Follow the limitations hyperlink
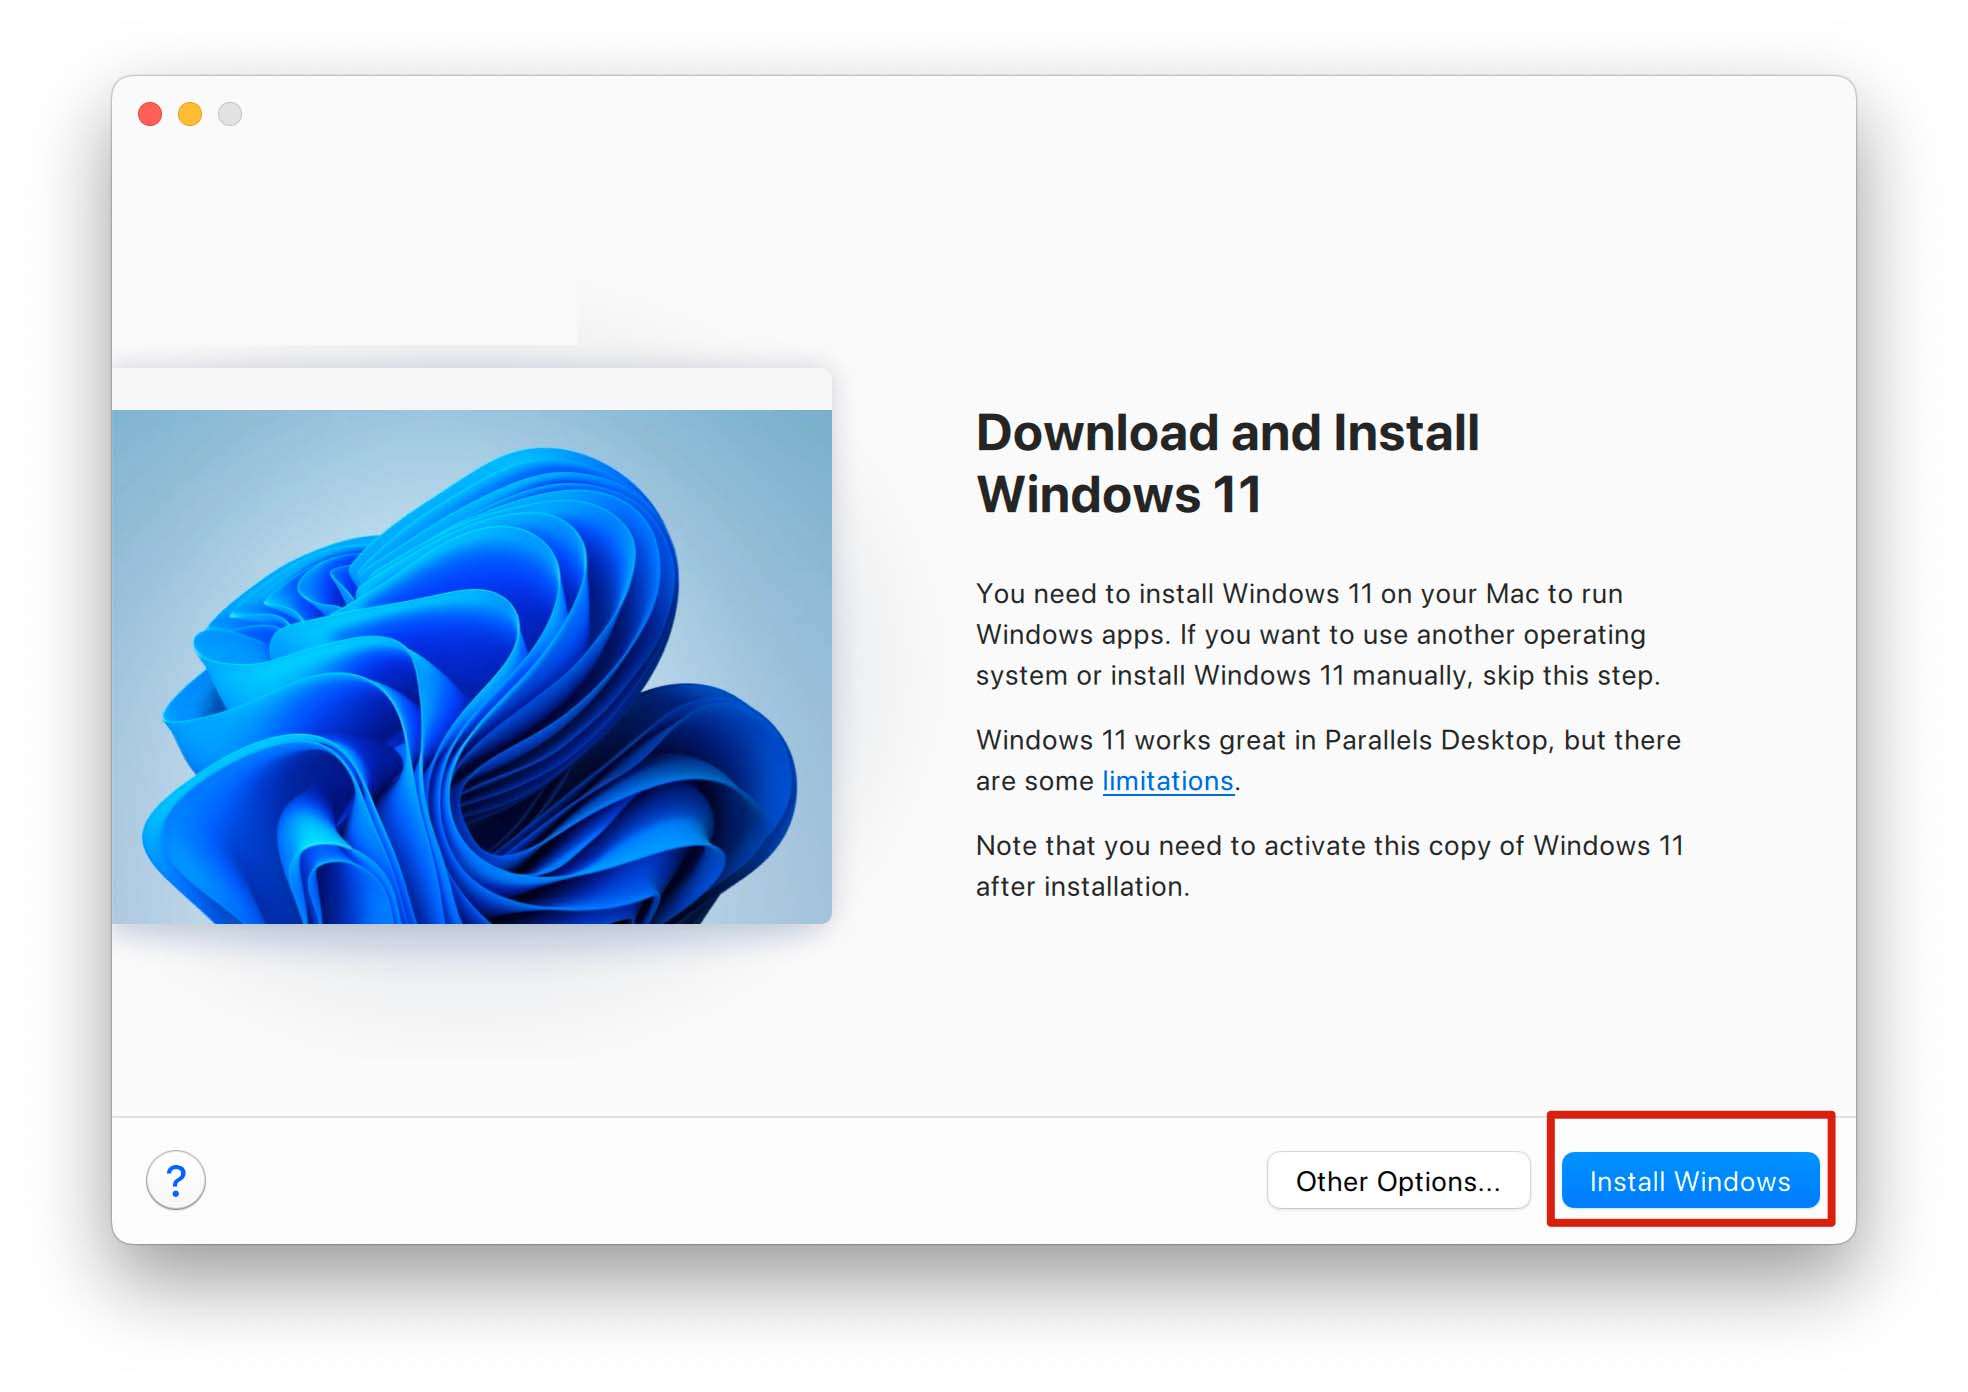This screenshot has height=1392, width=1968. (1167, 781)
